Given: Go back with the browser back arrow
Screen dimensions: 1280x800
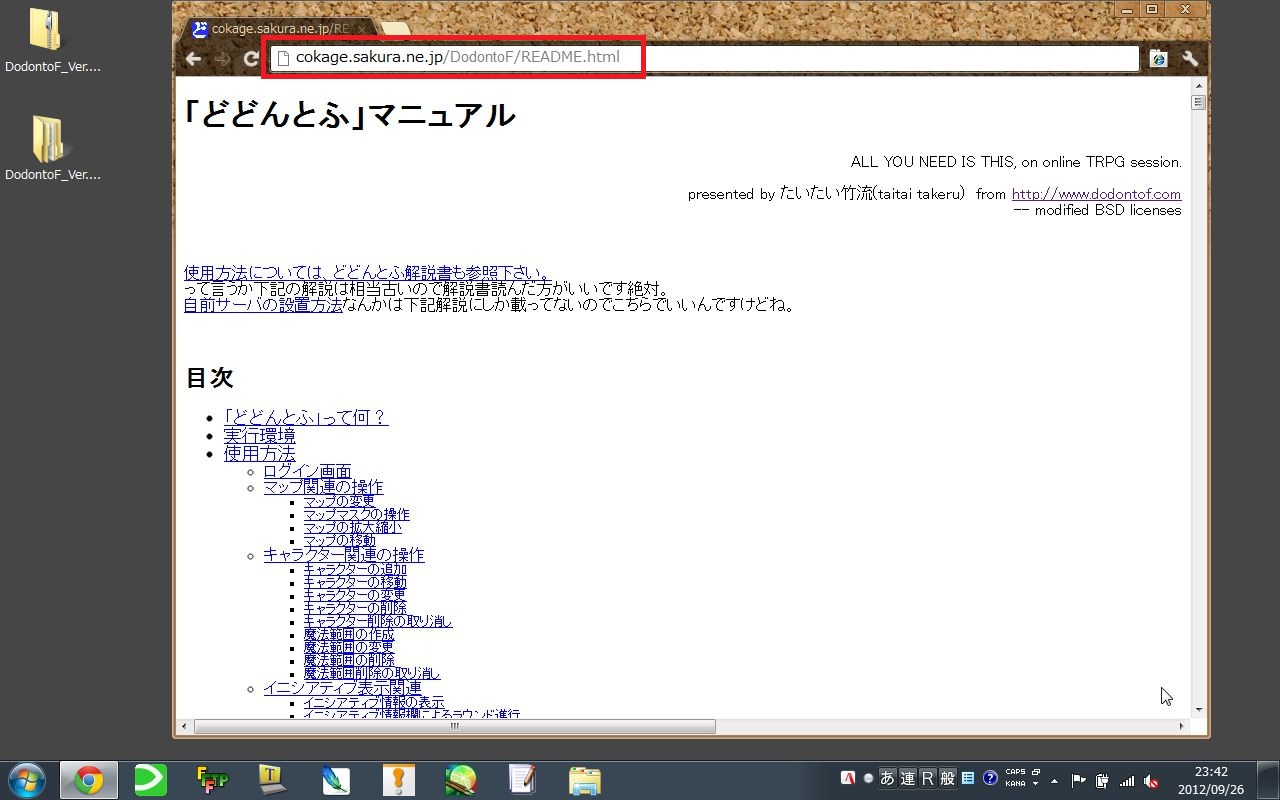Looking at the screenshot, I should (x=193, y=59).
